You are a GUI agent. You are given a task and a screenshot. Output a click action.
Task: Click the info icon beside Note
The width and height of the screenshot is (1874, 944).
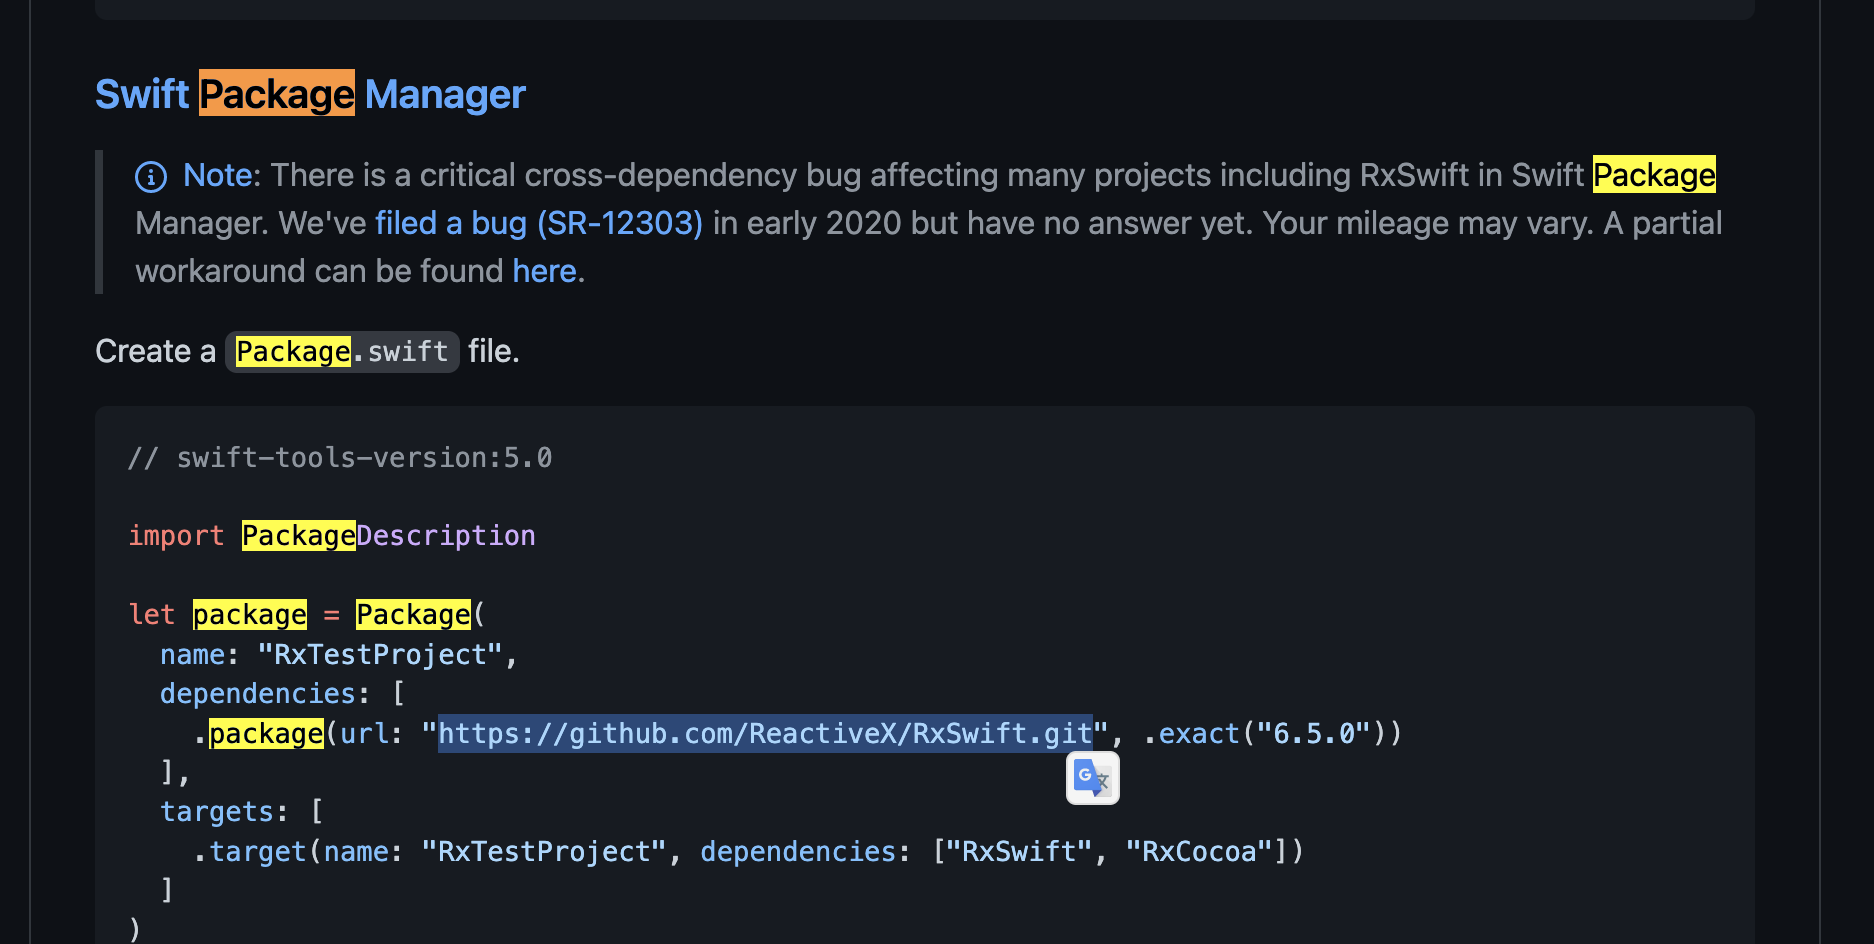[x=151, y=177]
